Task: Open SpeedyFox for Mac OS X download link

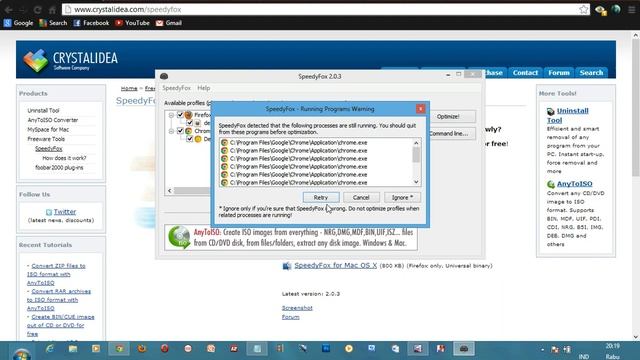Action: pyautogui.click(x=336, y=265)
